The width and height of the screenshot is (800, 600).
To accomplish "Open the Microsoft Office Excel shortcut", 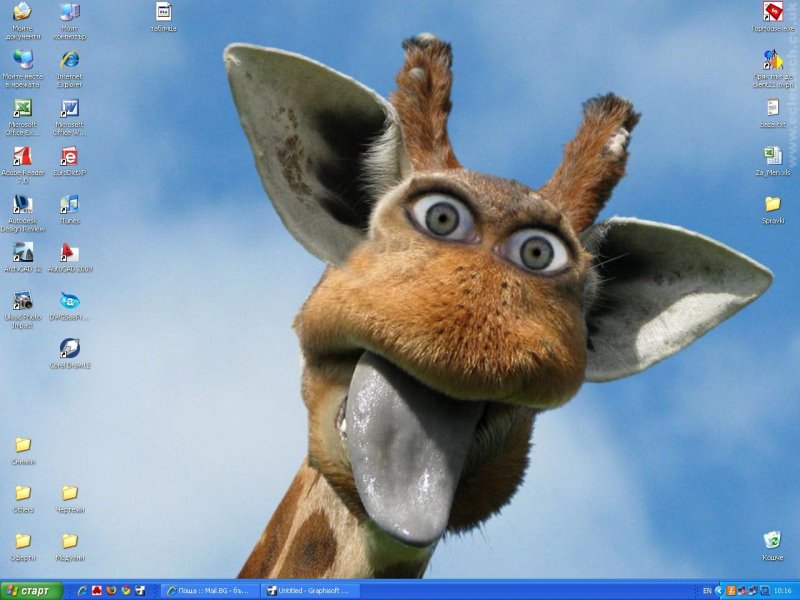I will click(22, 109).
